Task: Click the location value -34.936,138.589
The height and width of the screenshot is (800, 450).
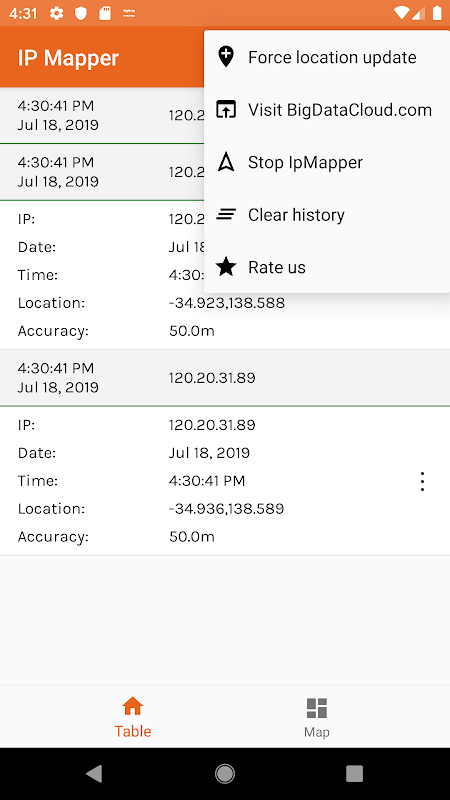Action: 227,509
